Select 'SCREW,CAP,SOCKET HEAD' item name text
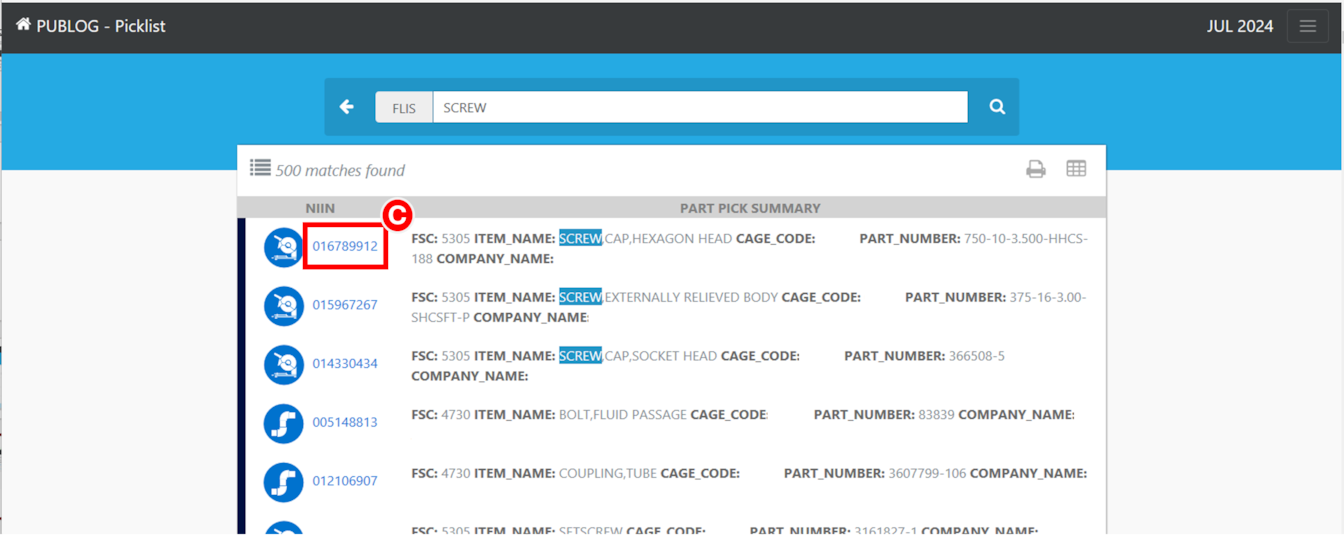The height and width of the screenshot is (540, 1344). (x=638, y=355)
